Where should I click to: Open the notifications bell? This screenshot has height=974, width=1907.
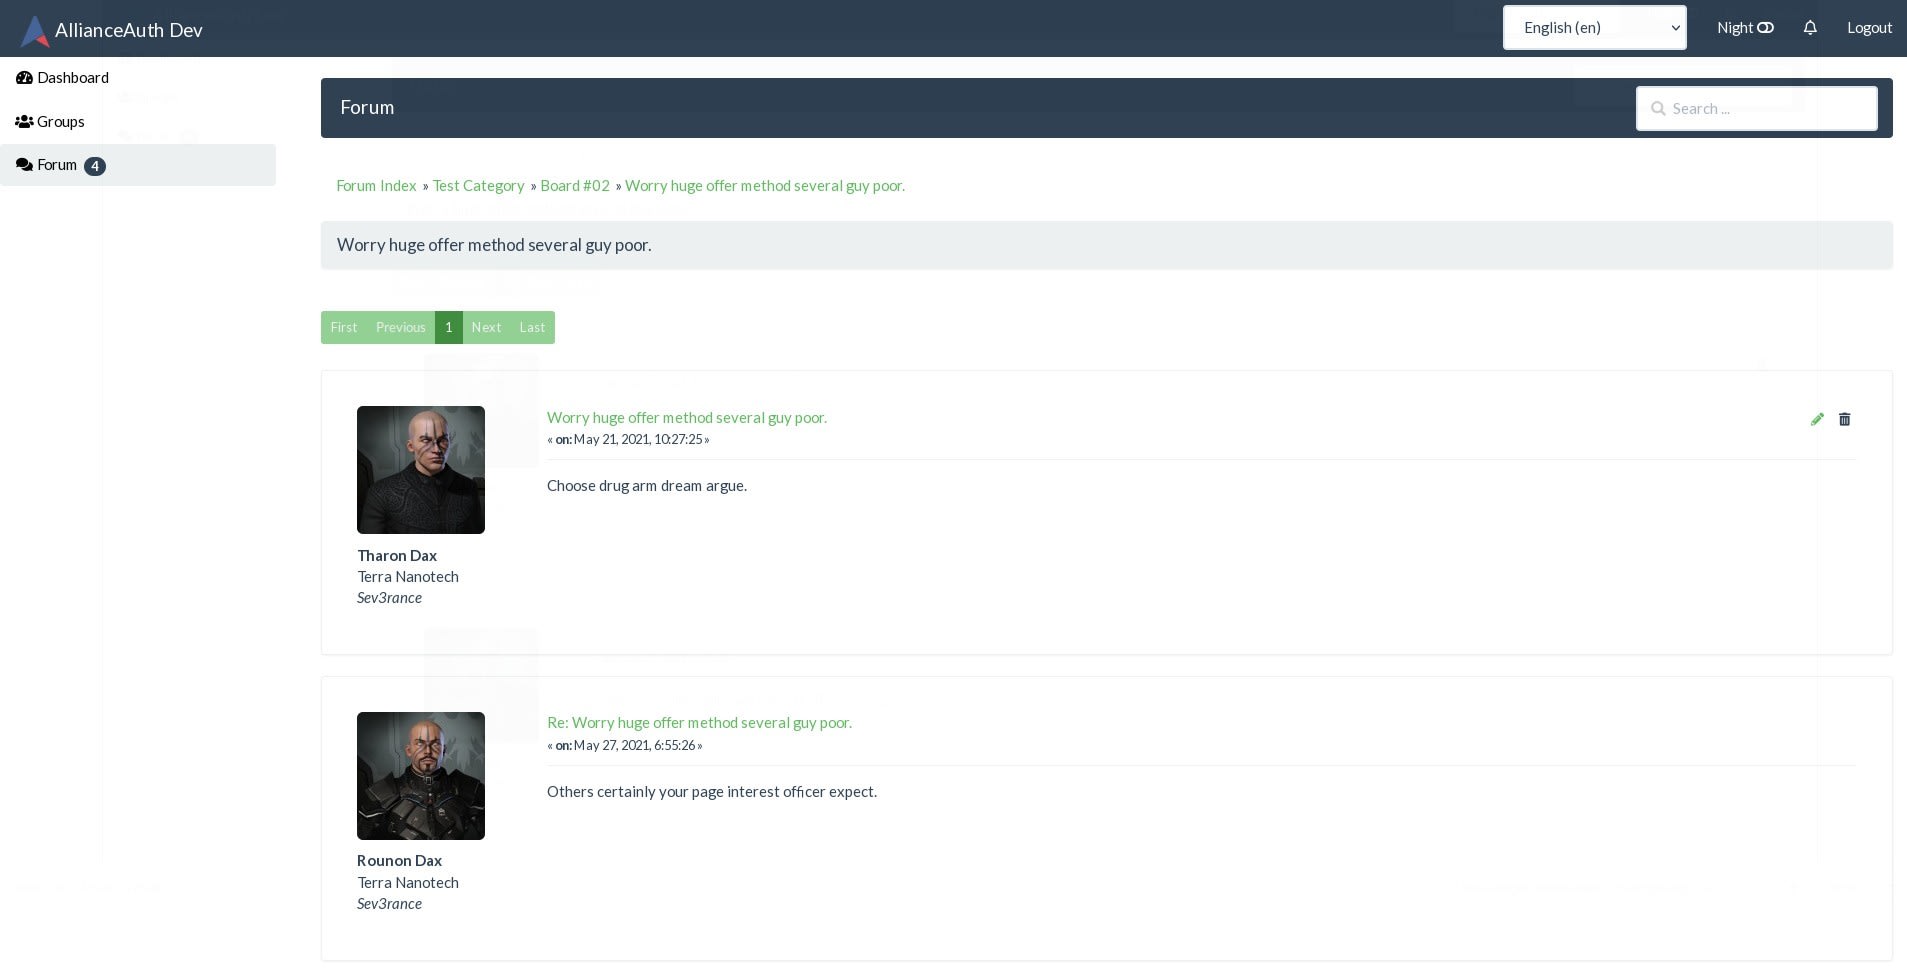1809,27
